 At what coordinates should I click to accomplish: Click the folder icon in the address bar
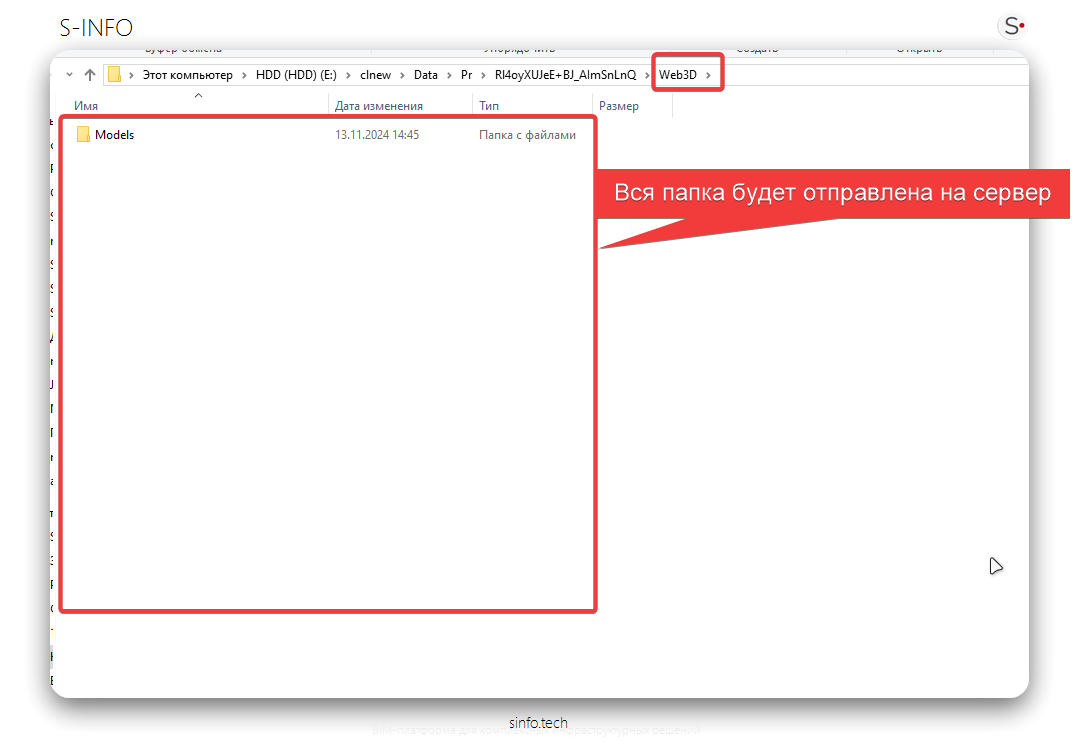pos(115,75)
